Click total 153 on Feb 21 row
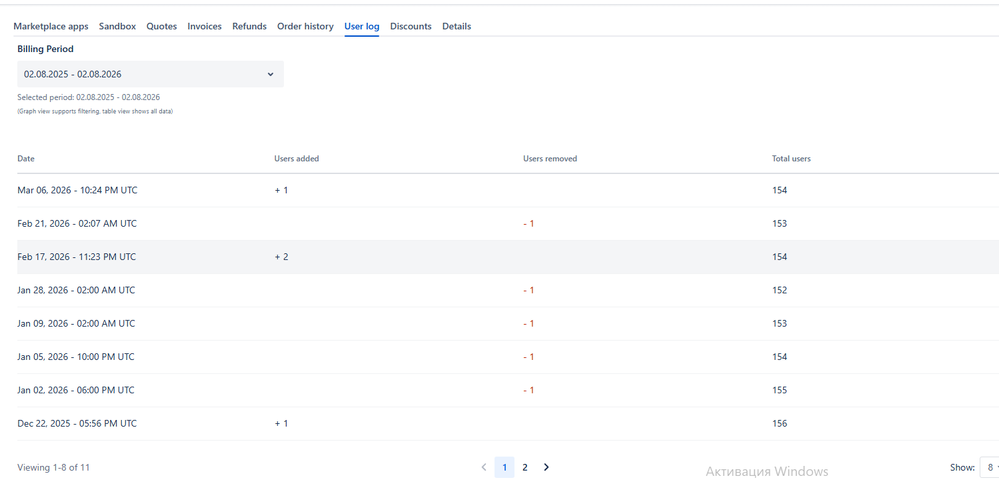This screenshot has height=480, width=999. [779, 224]
